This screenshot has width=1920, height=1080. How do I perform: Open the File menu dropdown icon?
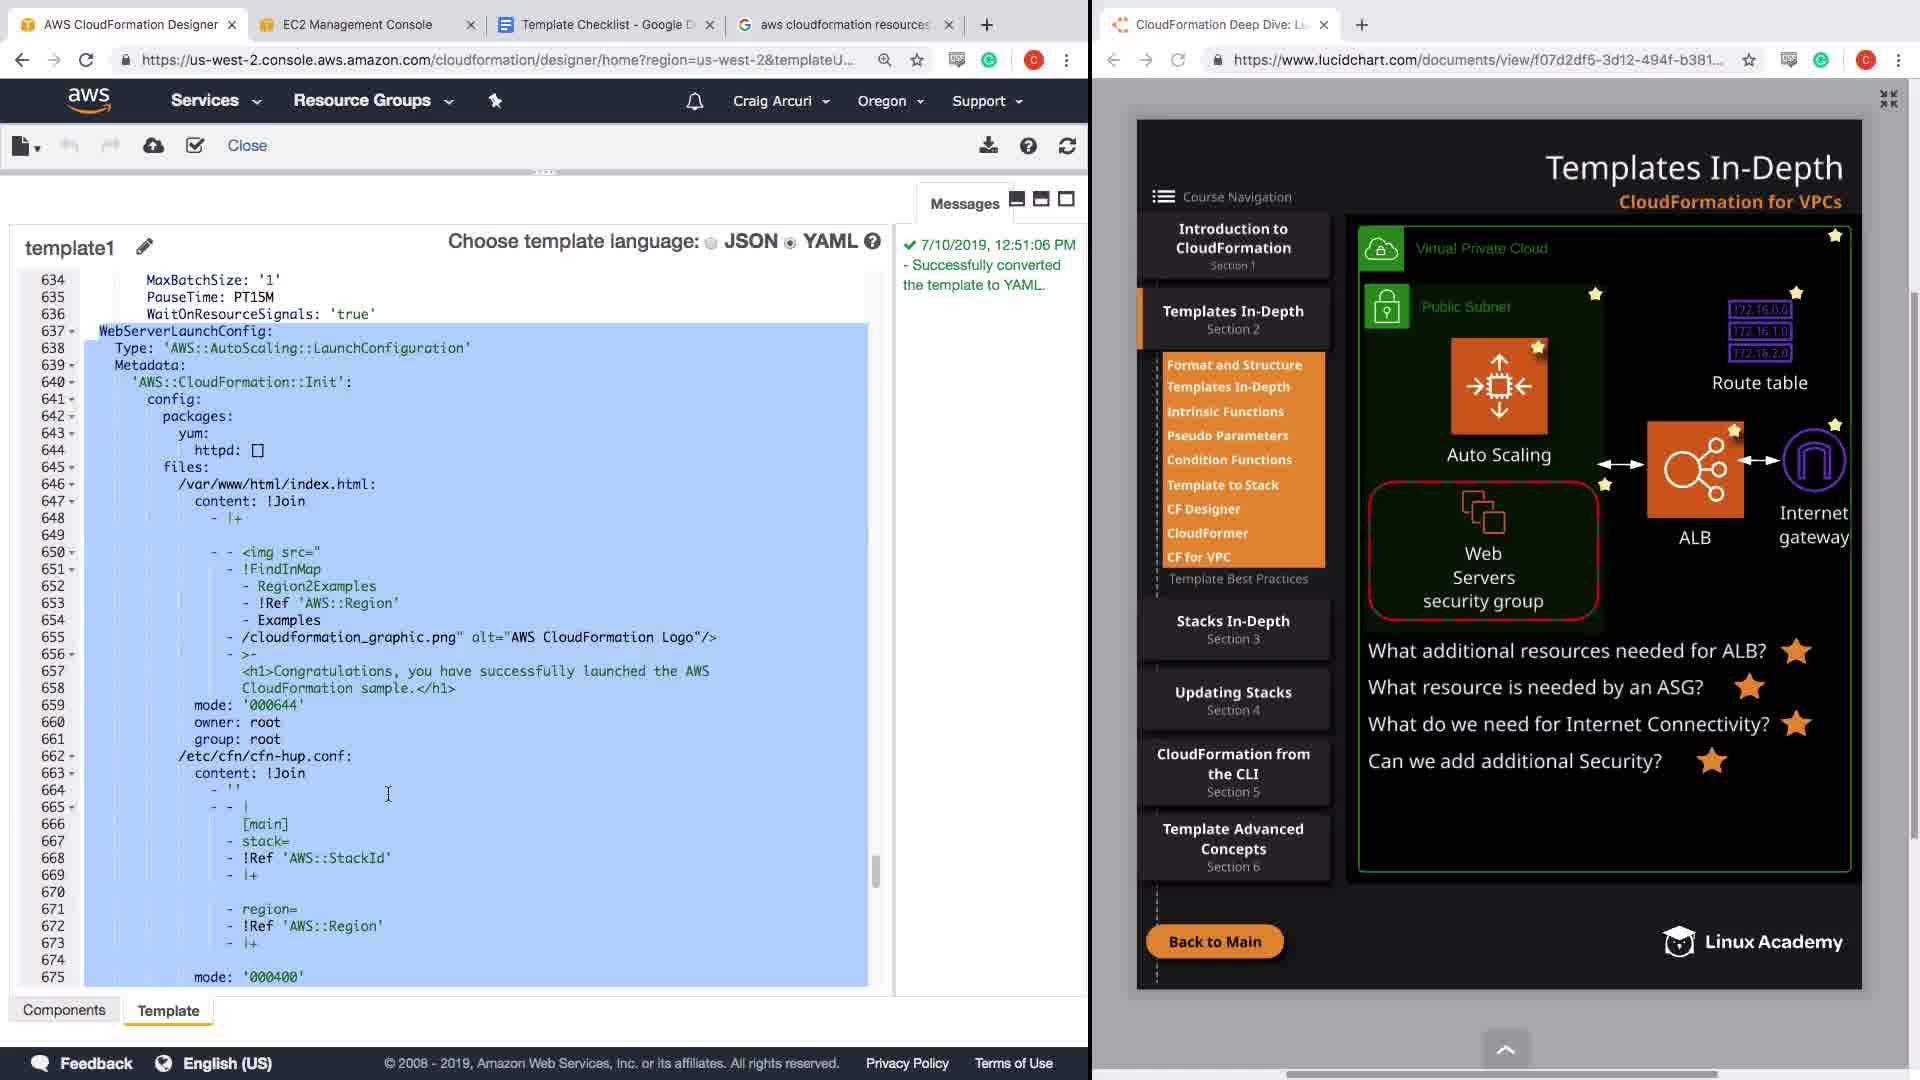pyautogui.click(x=25, y=147)
